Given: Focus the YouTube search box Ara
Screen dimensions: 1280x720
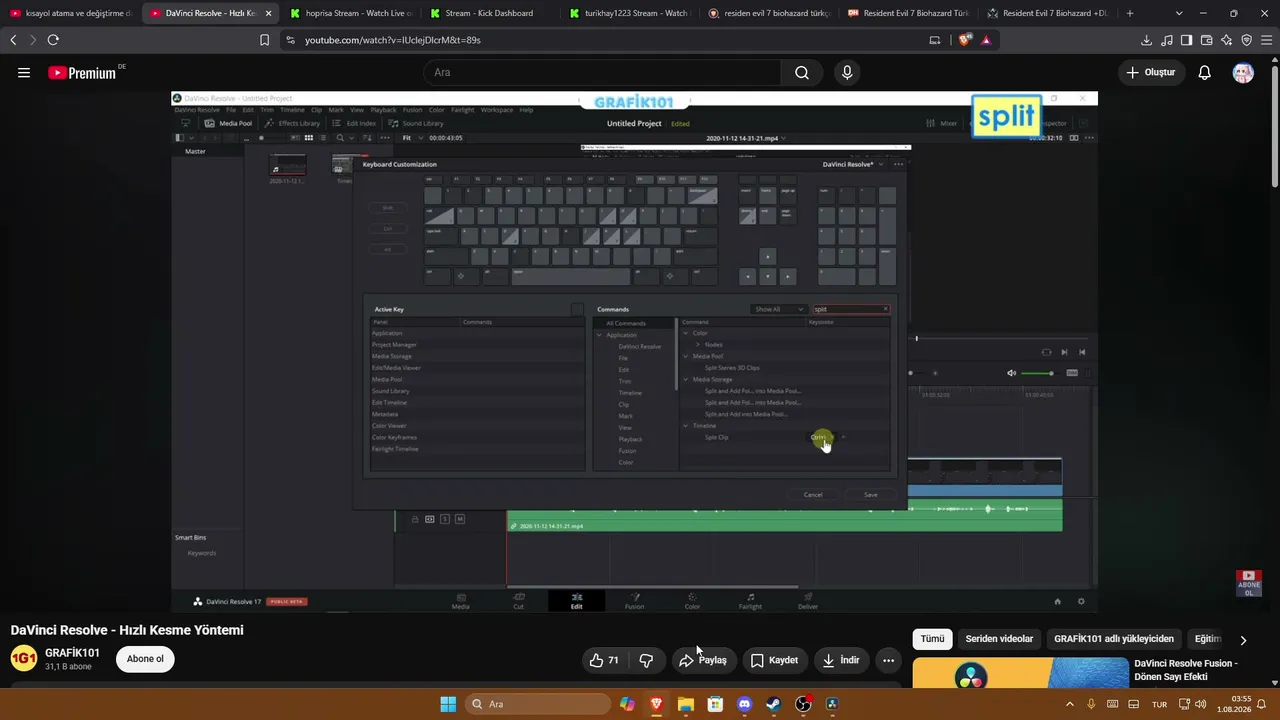Looking at the screenshot, I should coord(602,72).
